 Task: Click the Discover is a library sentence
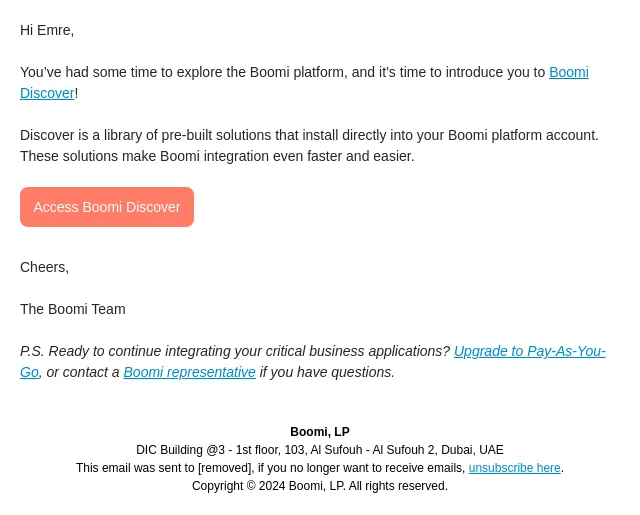(309, 135)
